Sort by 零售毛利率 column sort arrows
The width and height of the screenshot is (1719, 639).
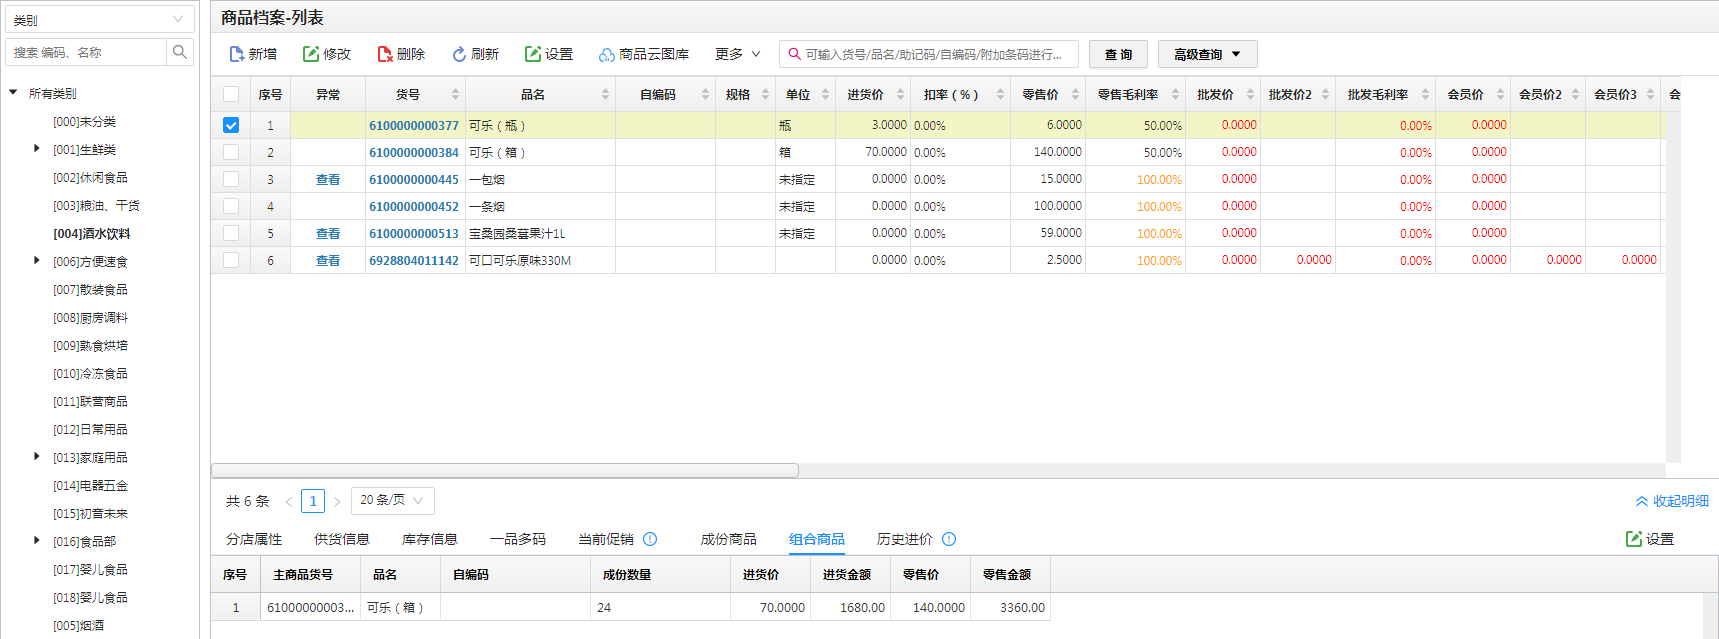pos(1175,94)
